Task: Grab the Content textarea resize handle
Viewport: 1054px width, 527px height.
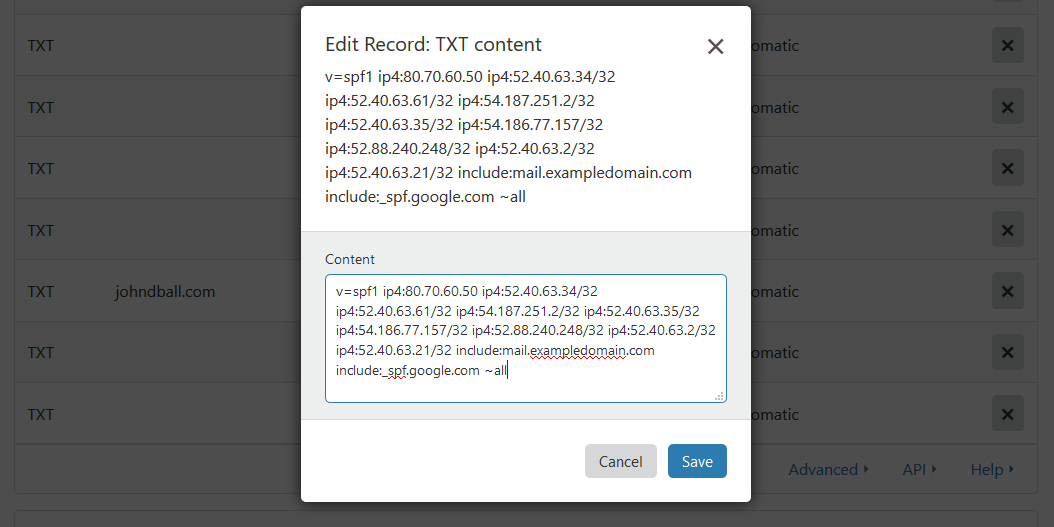Action: [x=719, y=396]
